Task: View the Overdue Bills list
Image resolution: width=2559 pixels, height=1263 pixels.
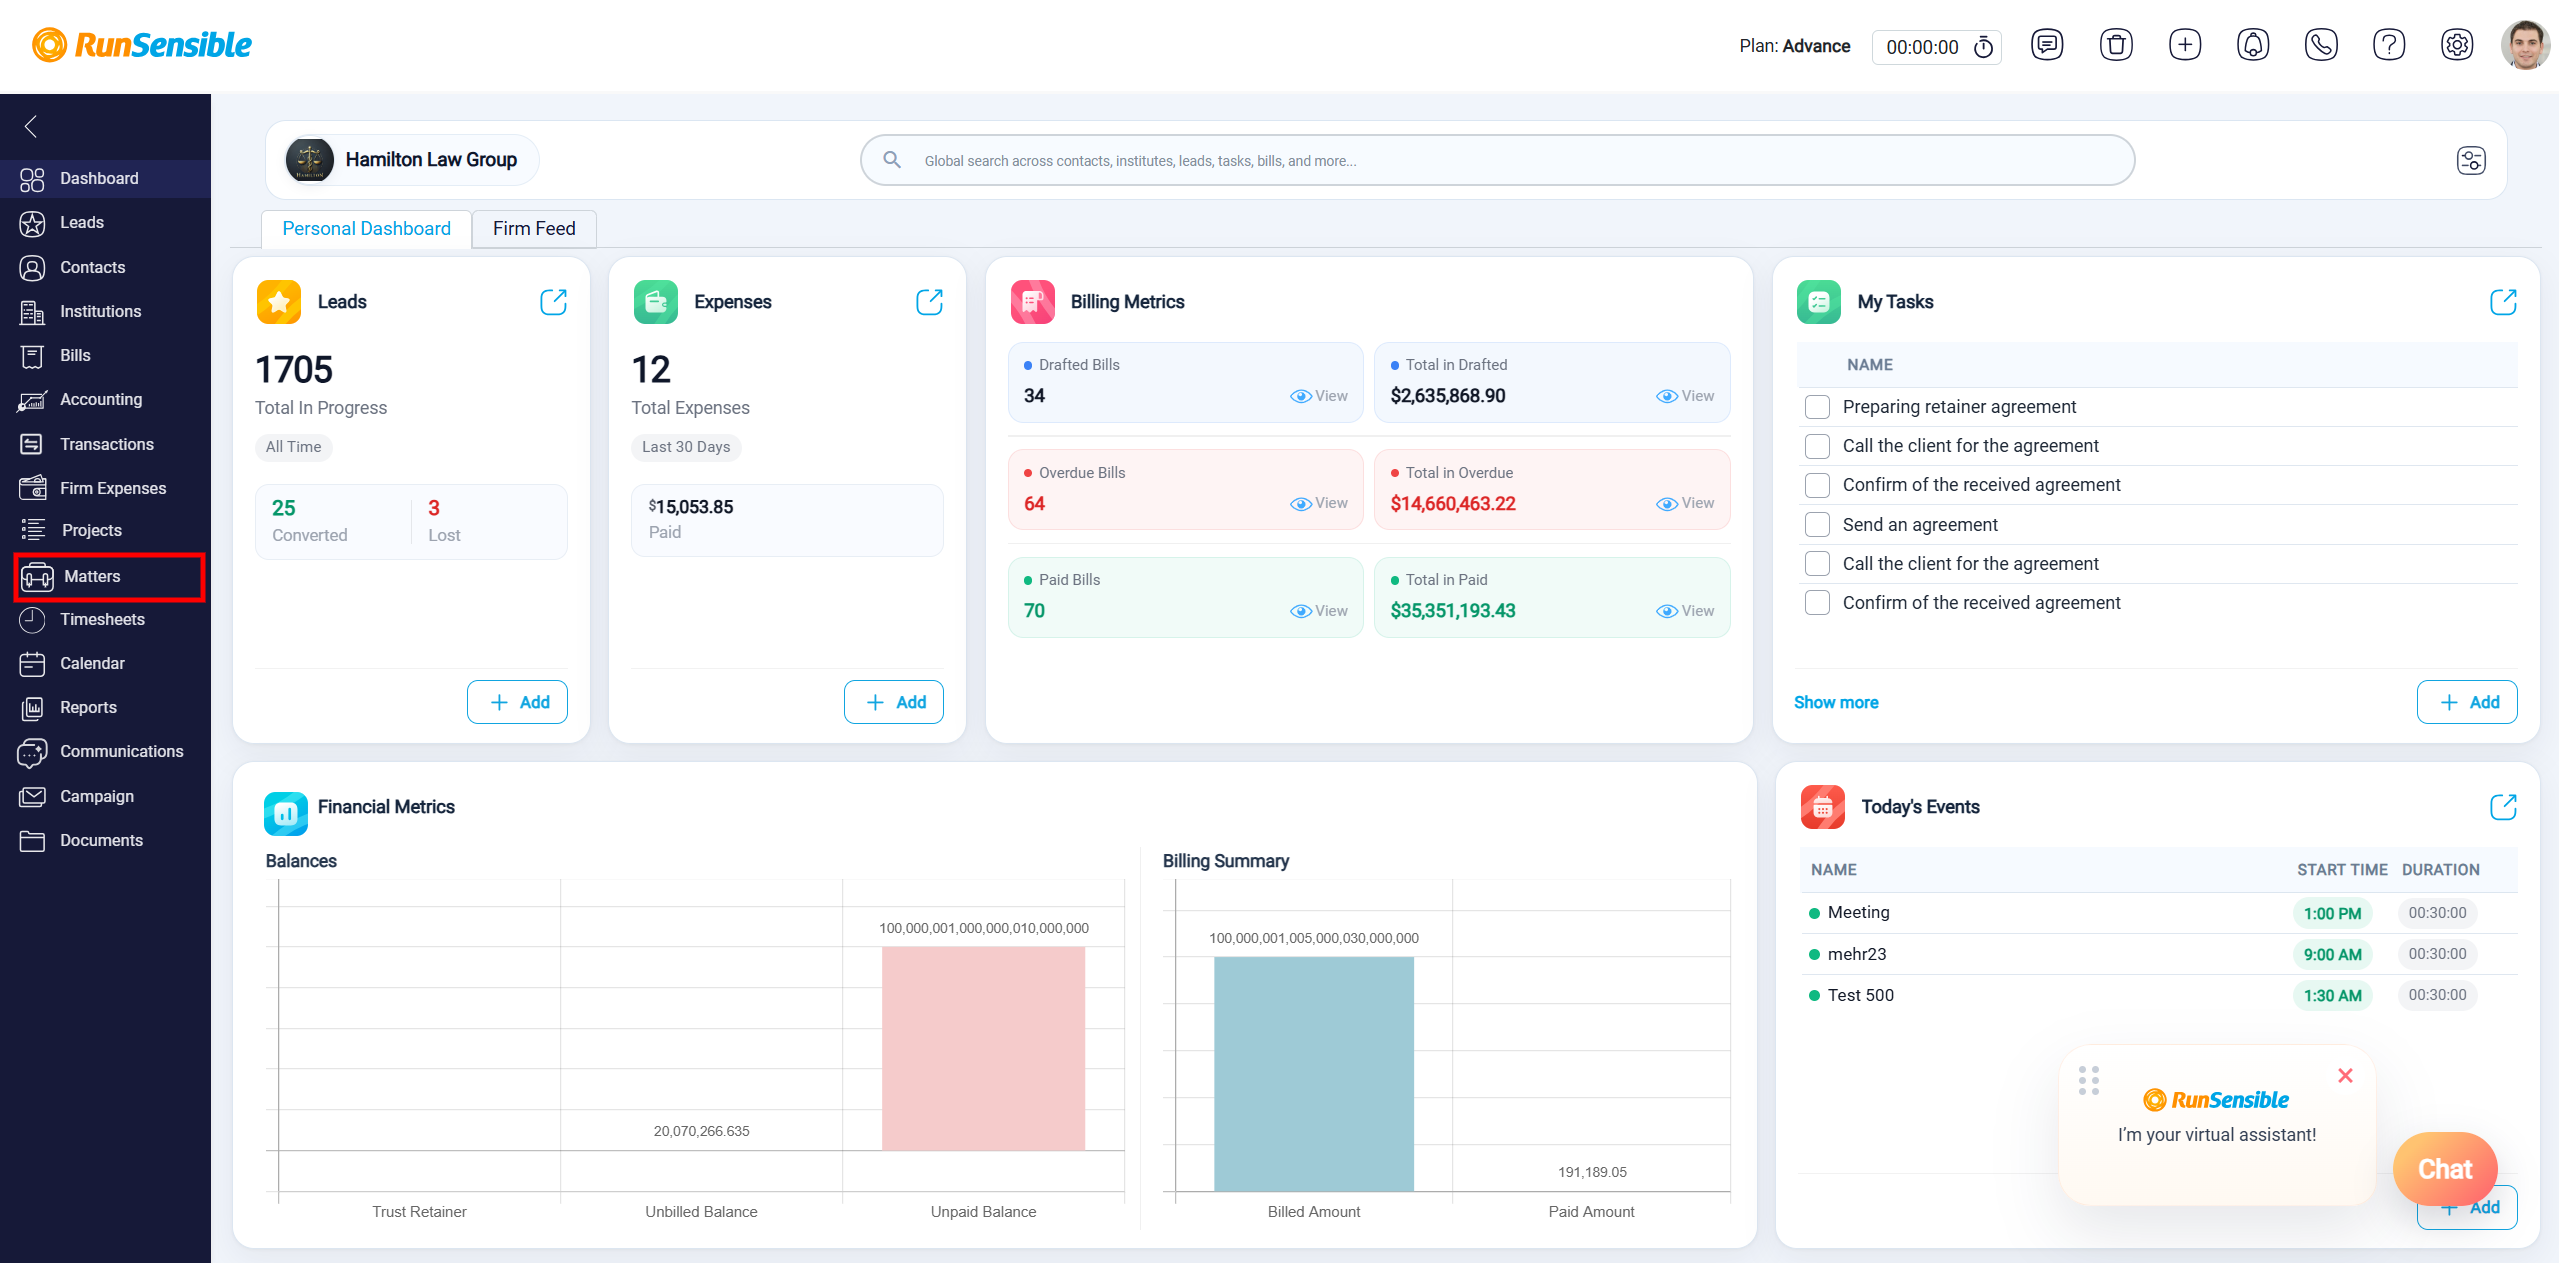Action: point(1319,503)
